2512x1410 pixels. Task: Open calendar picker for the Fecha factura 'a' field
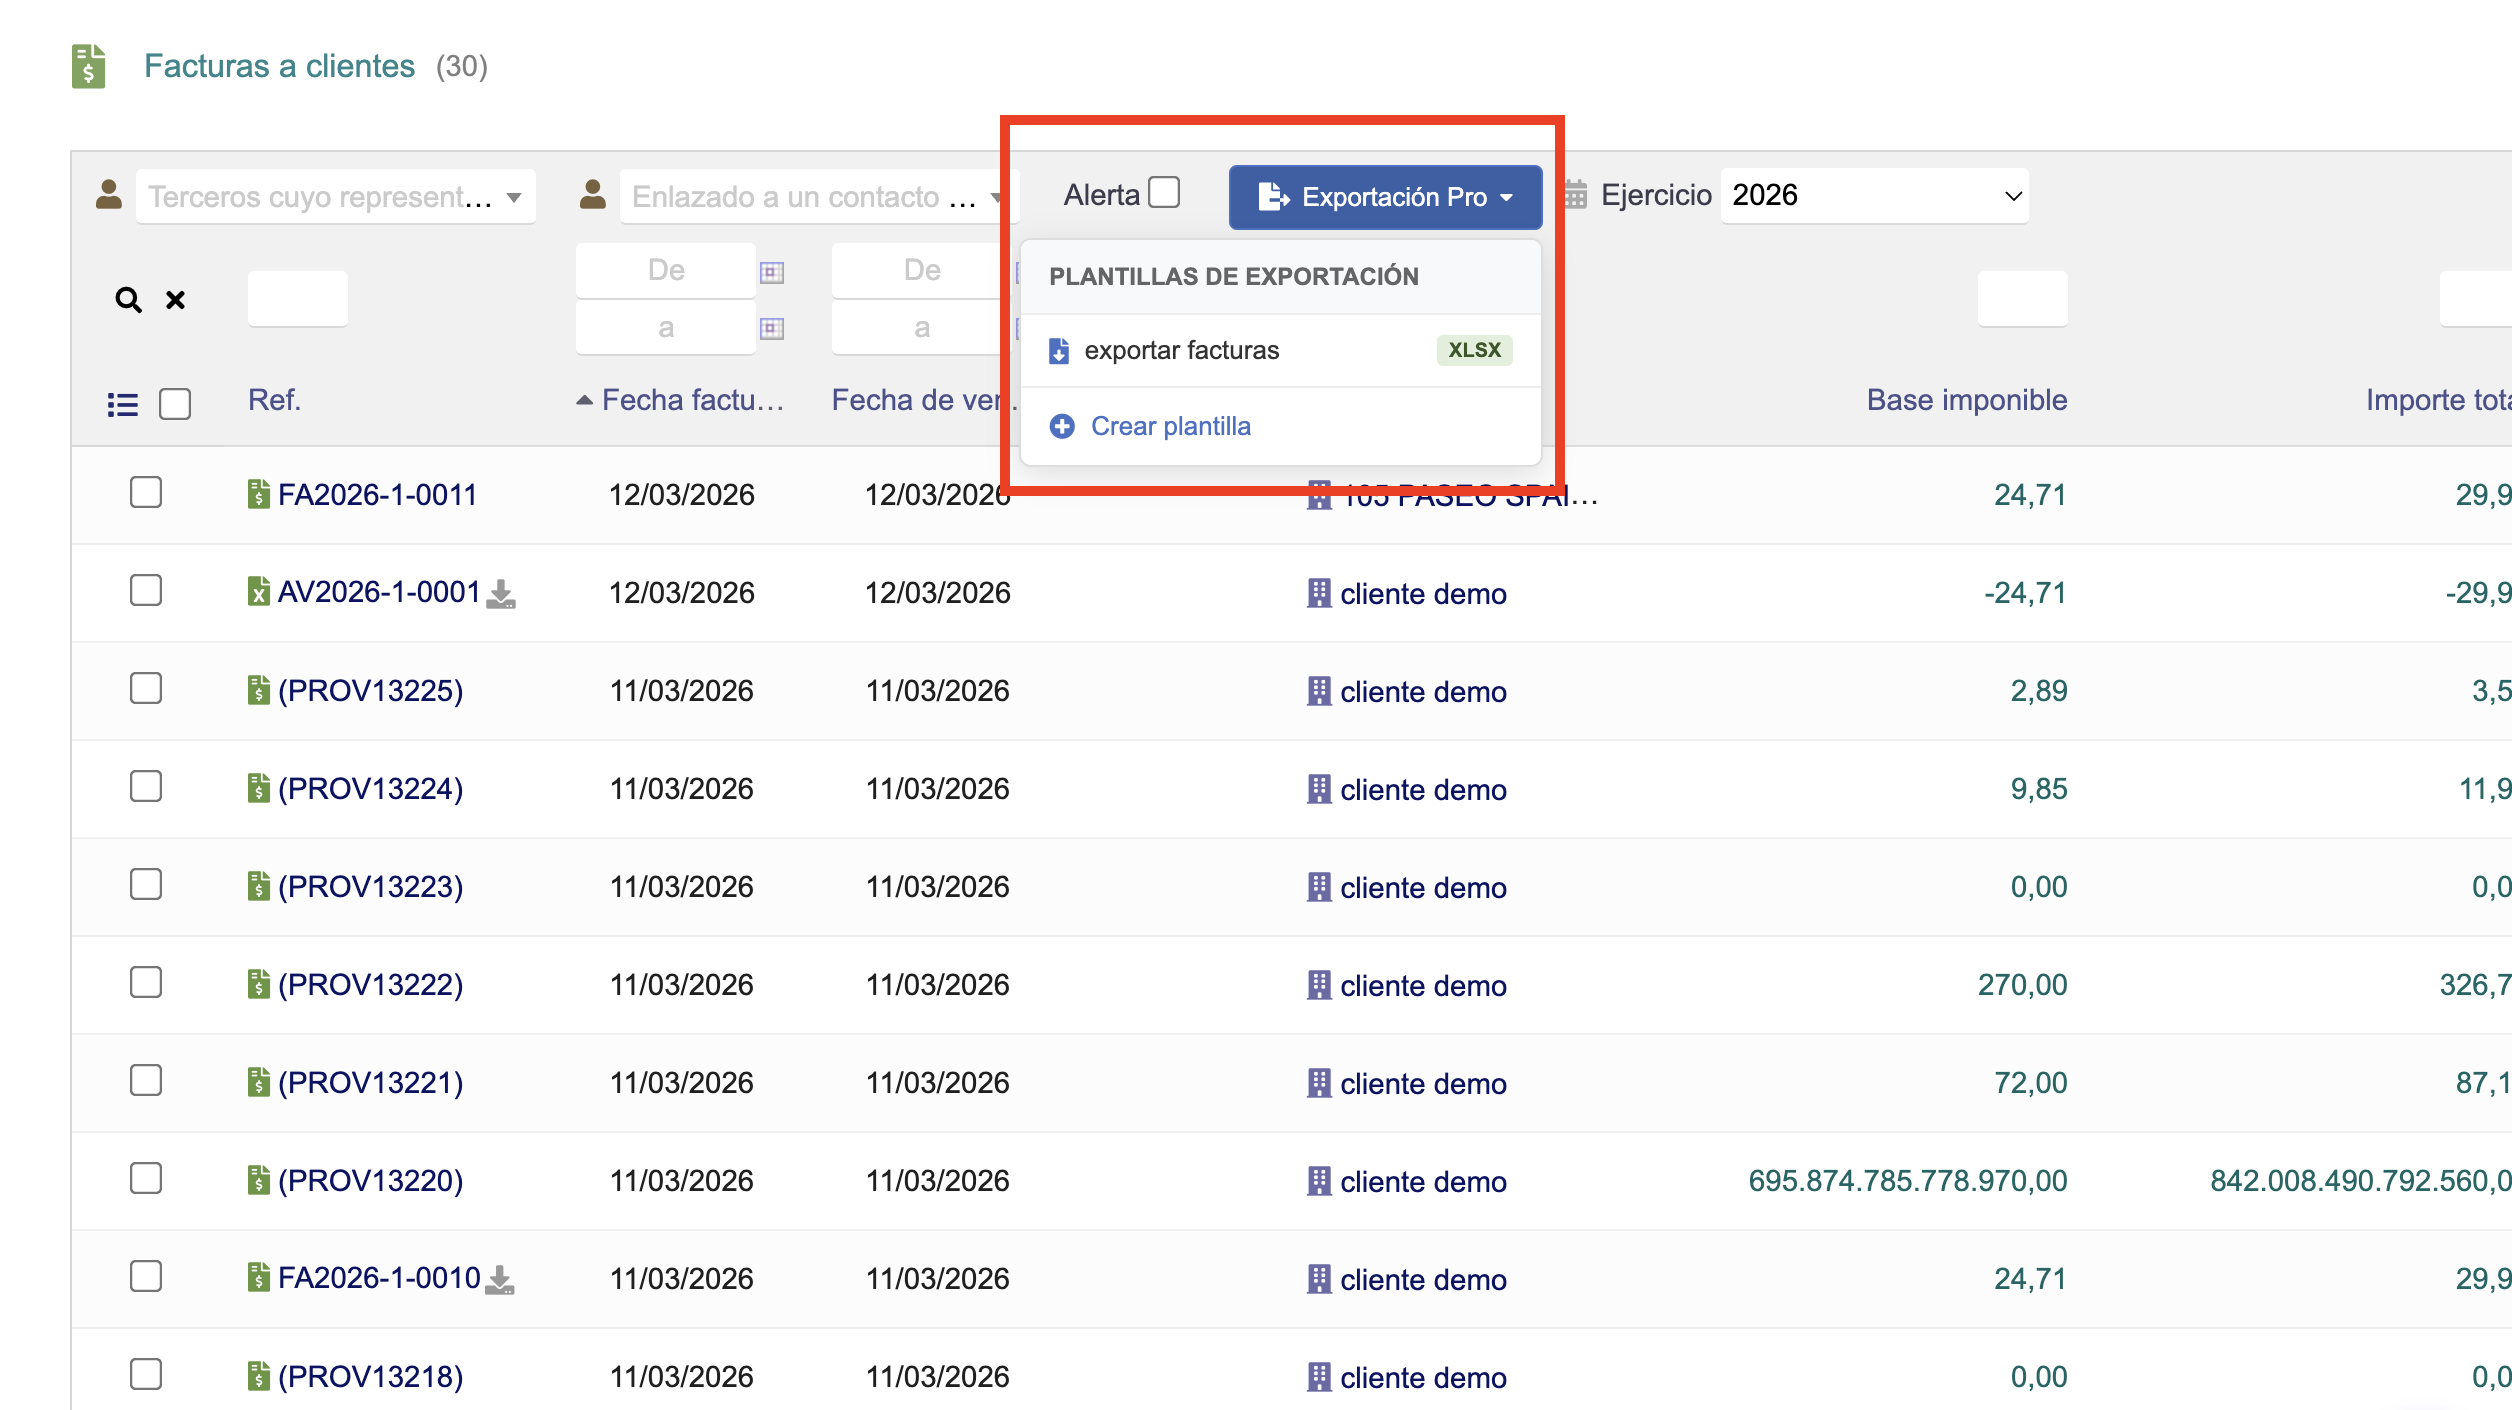pos(771,328)
